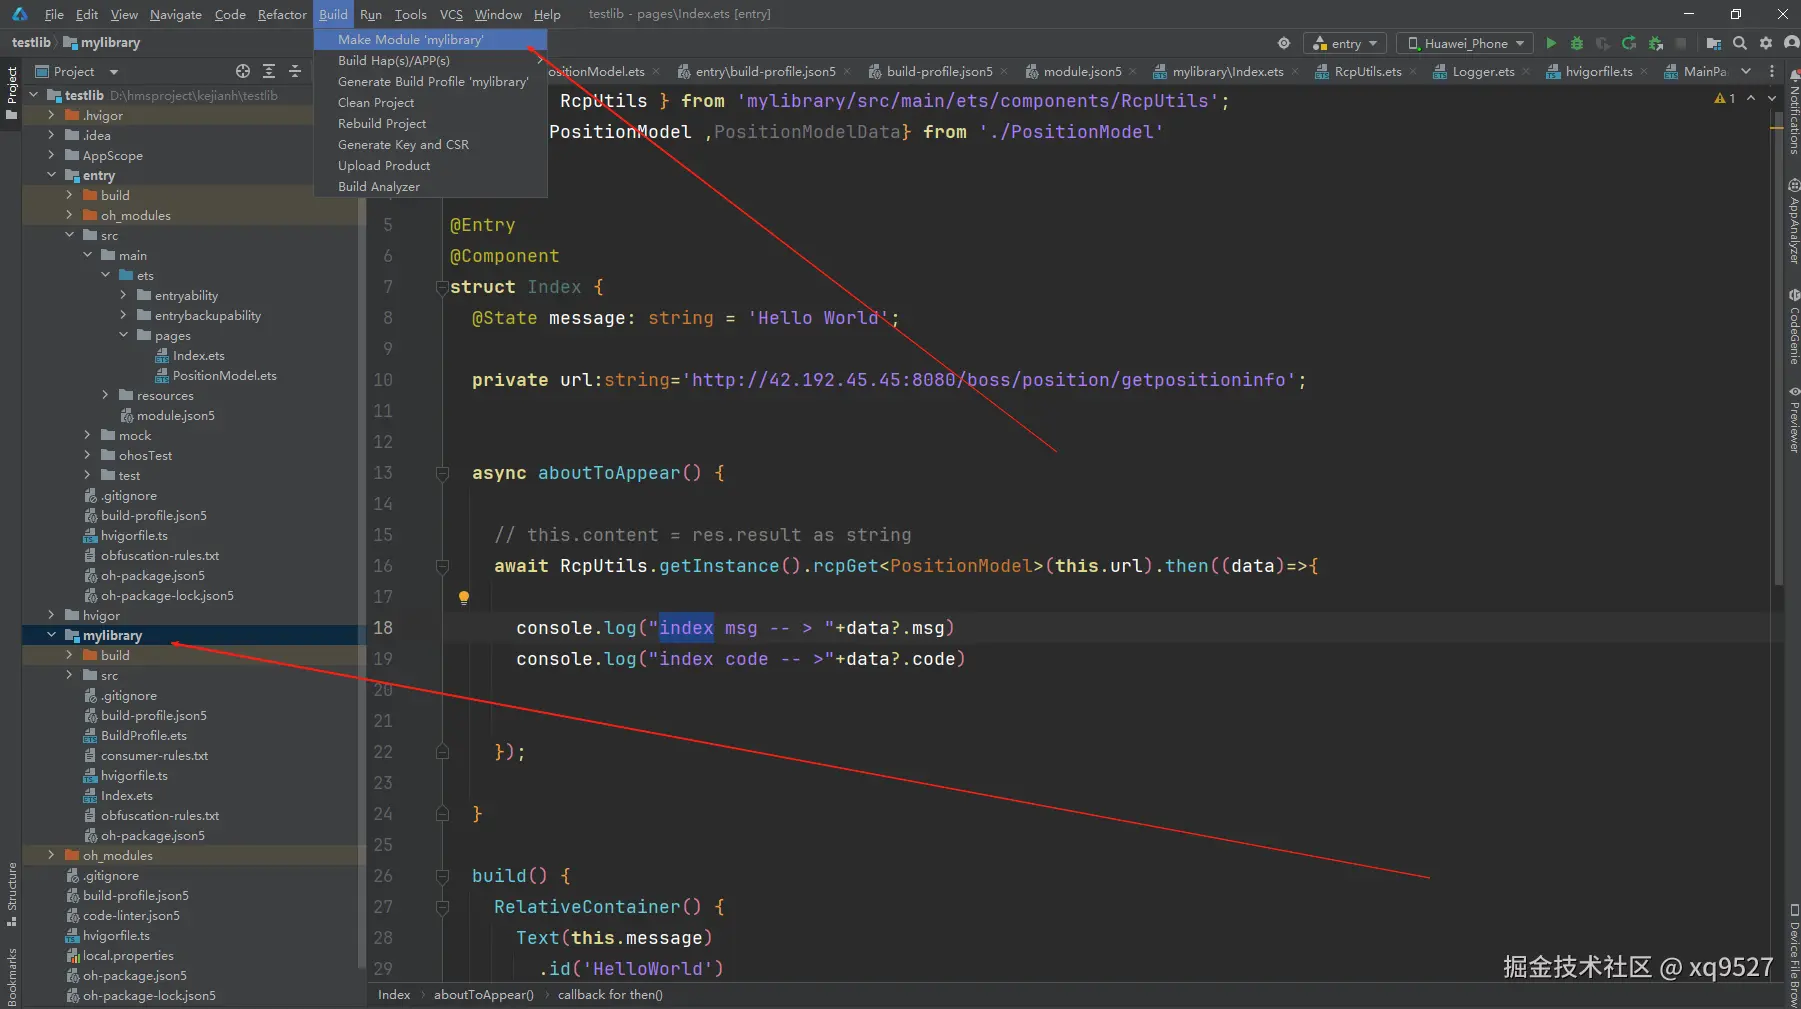Show hidden editor tabs chevron
The height and width of the screenshot is (1009, 1801).
pos(1746,71)
